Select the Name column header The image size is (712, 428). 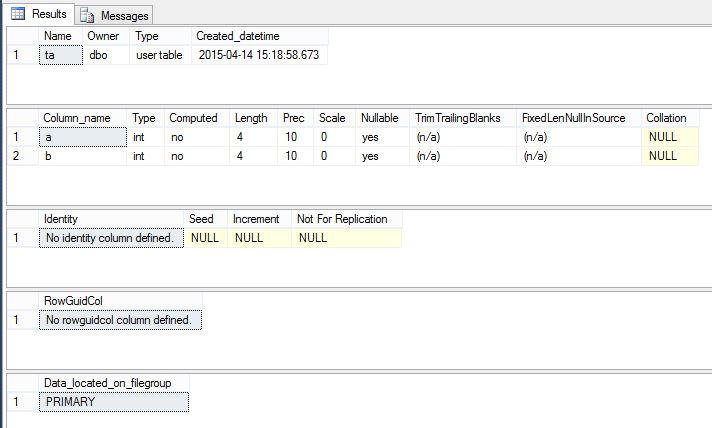tap(60, 36)
